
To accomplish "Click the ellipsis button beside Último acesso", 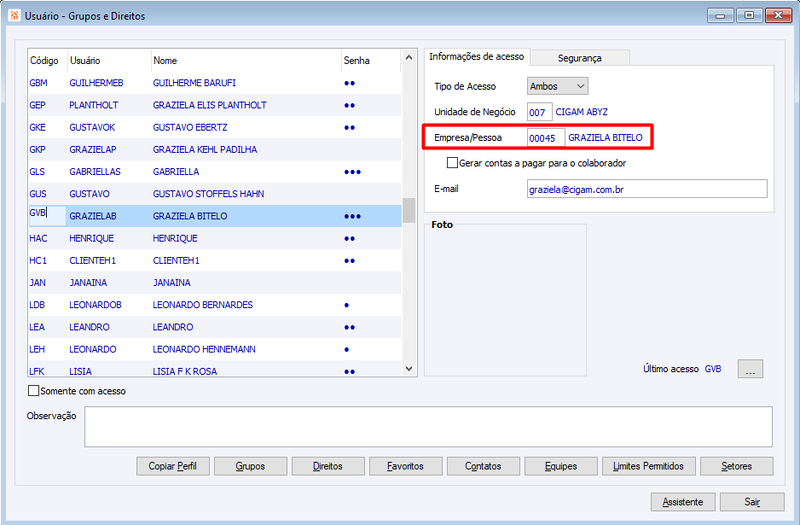I will click(x=750, y=369).
